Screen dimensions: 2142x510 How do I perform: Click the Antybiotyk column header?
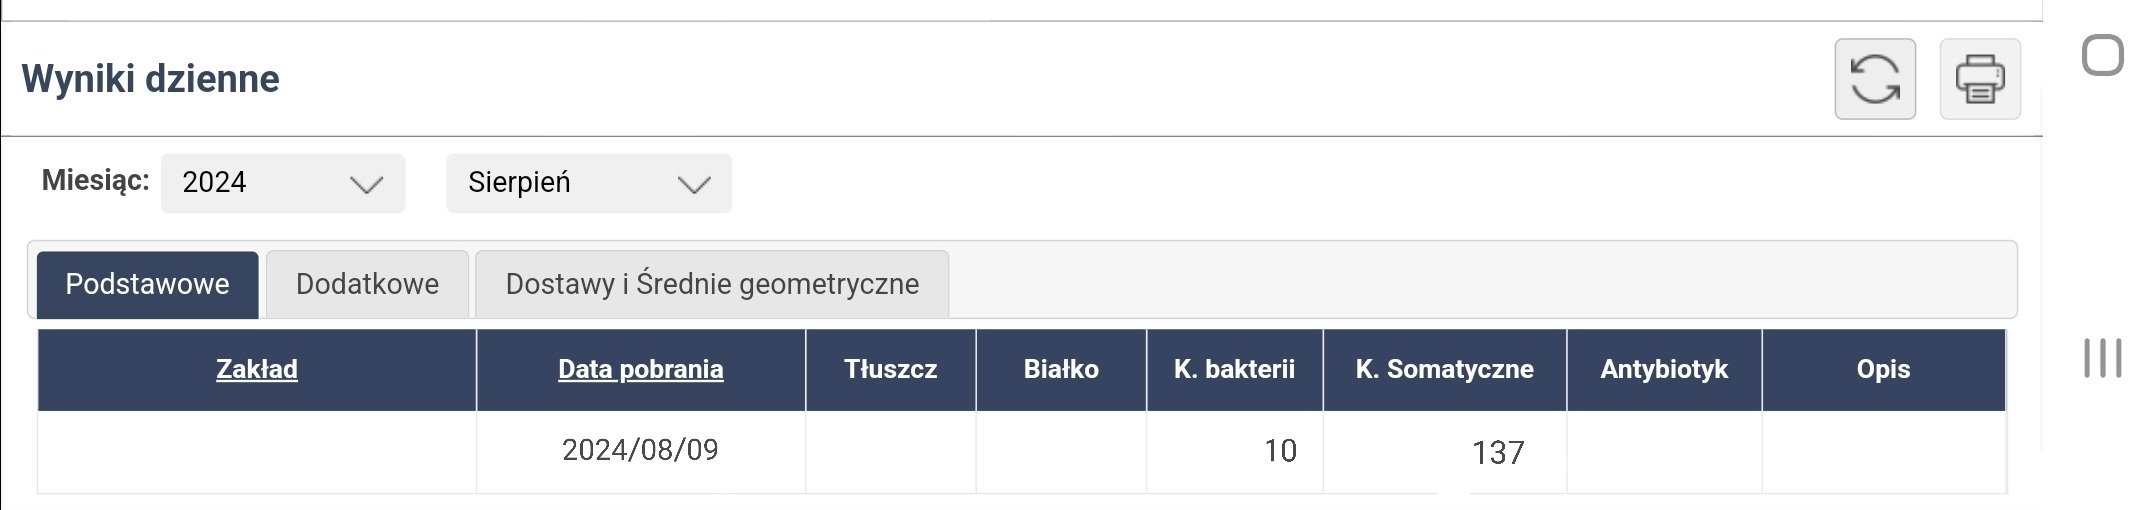coord(1664,369)
